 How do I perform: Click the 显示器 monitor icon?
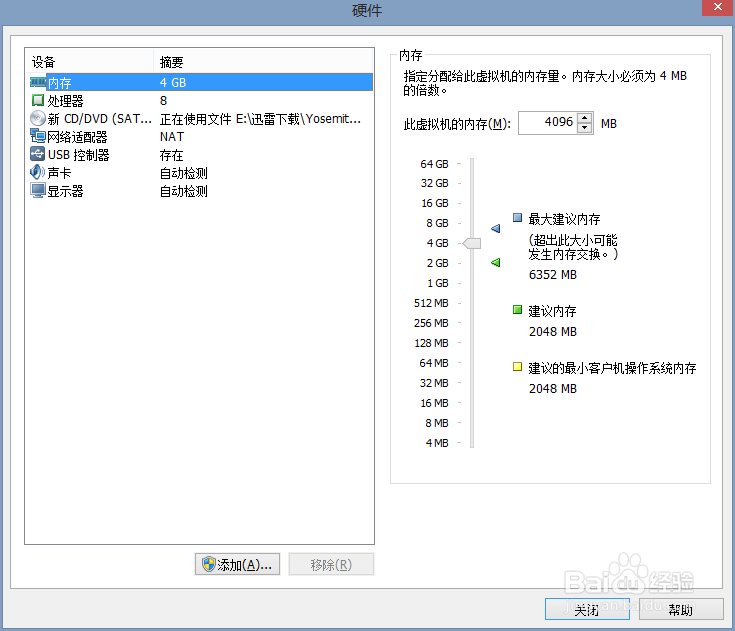tap(38, 190)
